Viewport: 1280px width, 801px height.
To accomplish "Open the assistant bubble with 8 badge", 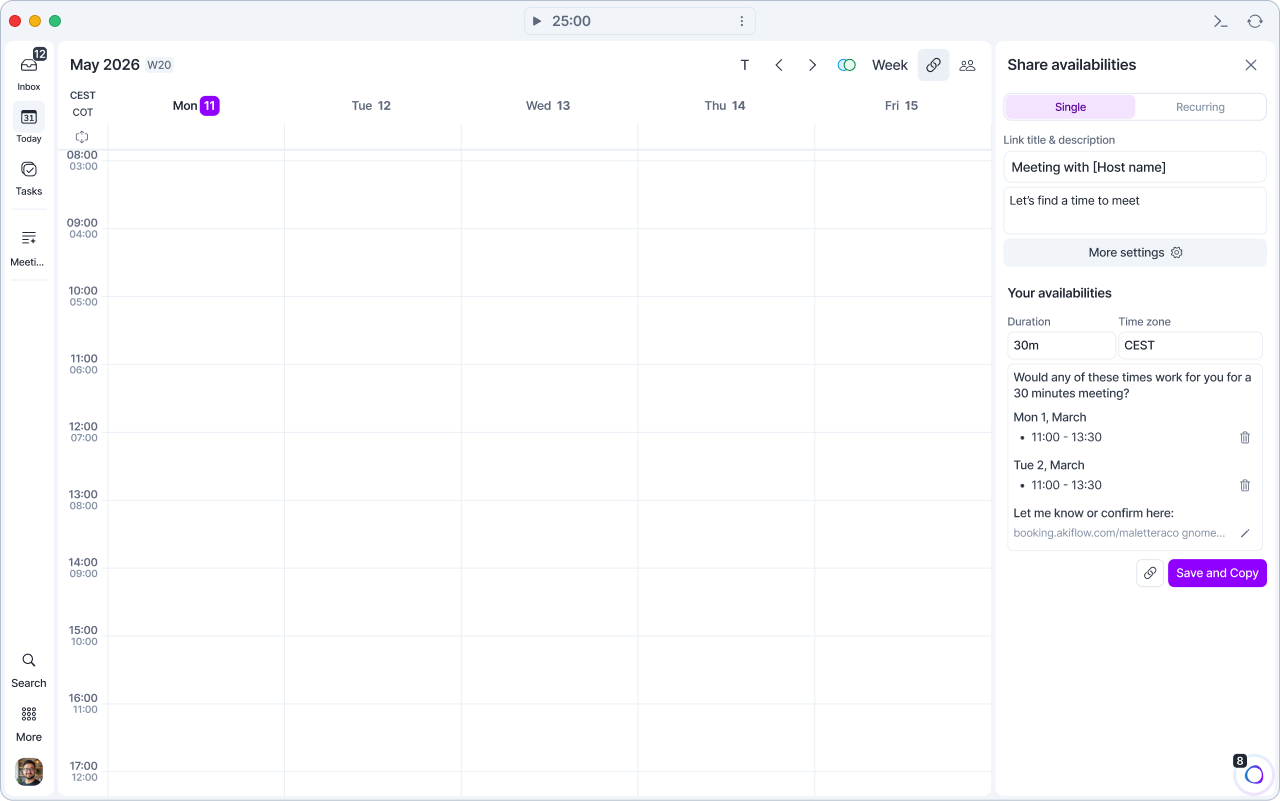I will [x=1254, y=774].
